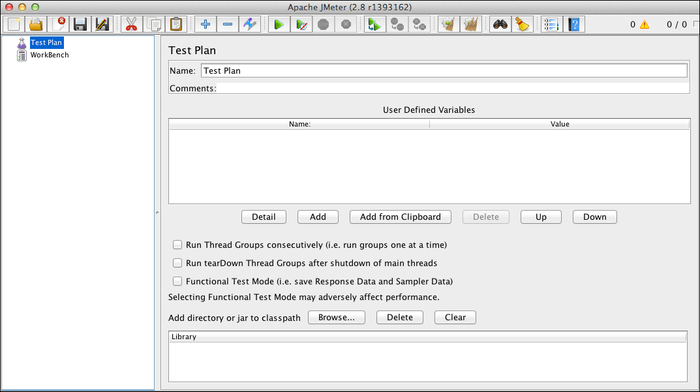
Task: Enable Functional Test Mode checkbox
Action: point(177,281)
